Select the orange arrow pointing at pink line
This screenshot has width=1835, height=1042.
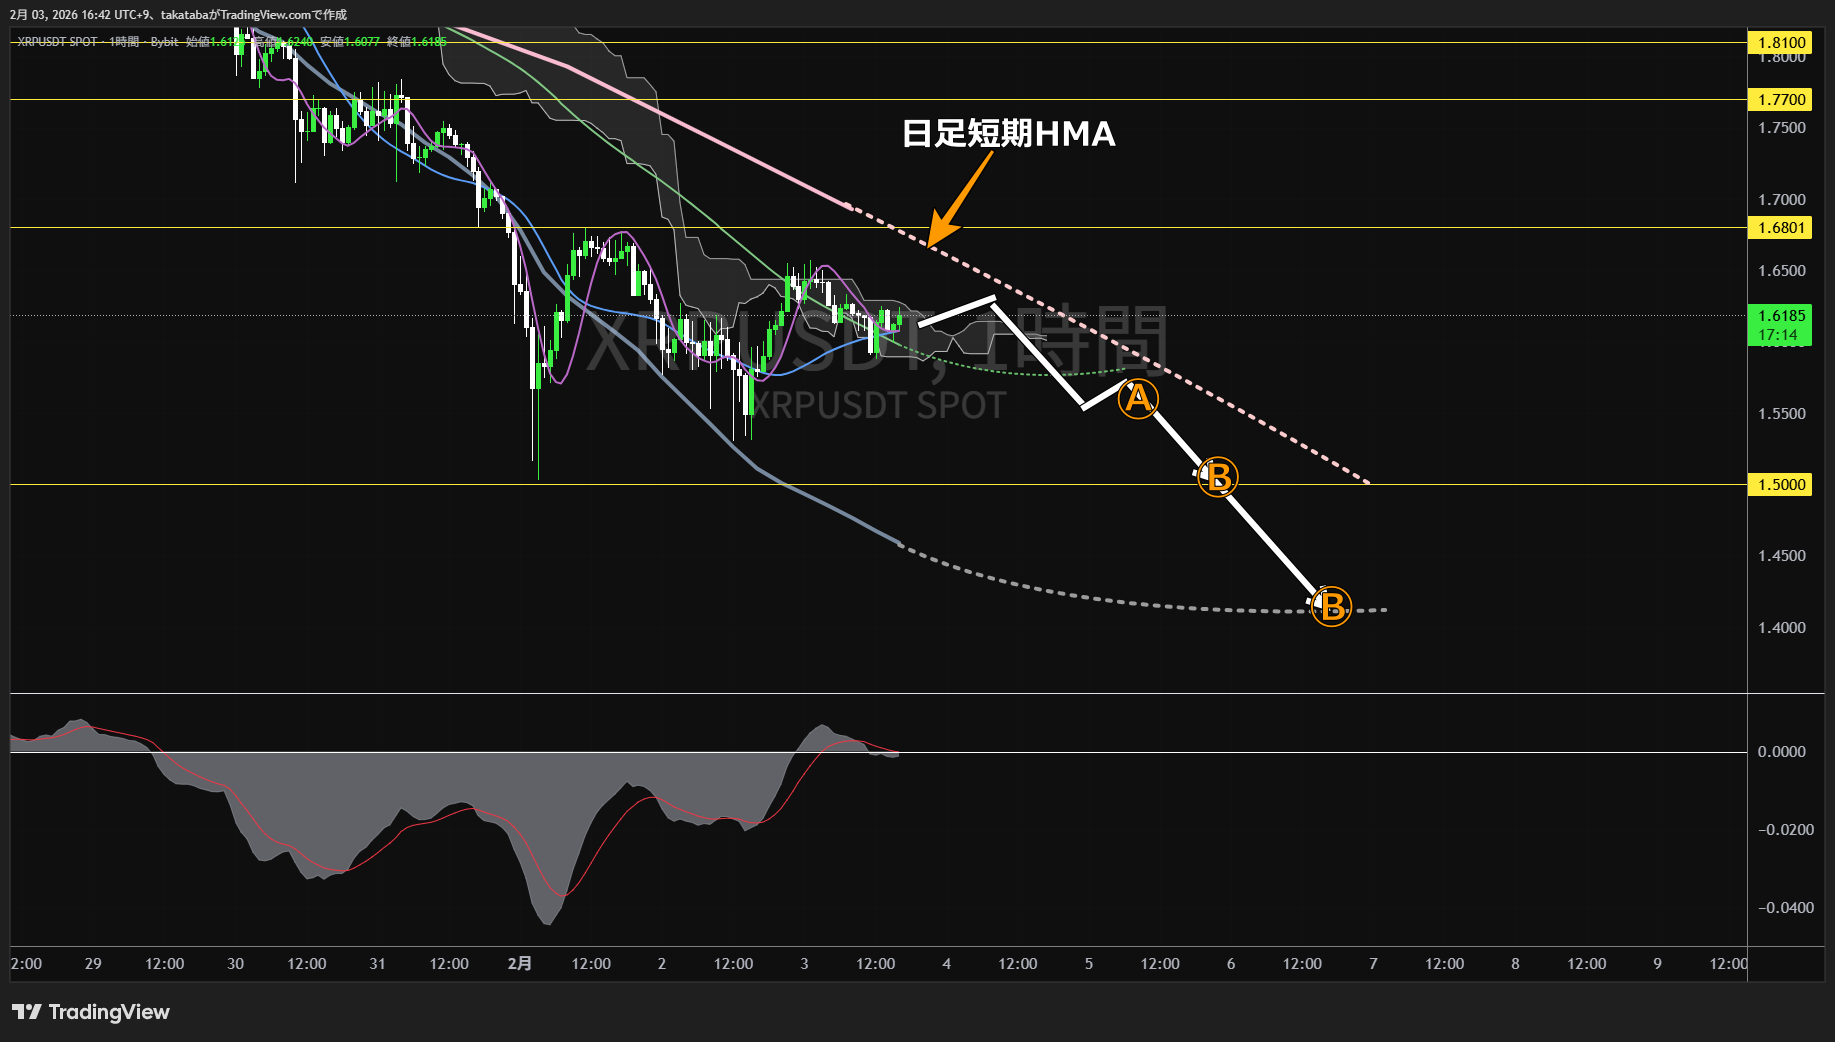[x=960, y=197]
